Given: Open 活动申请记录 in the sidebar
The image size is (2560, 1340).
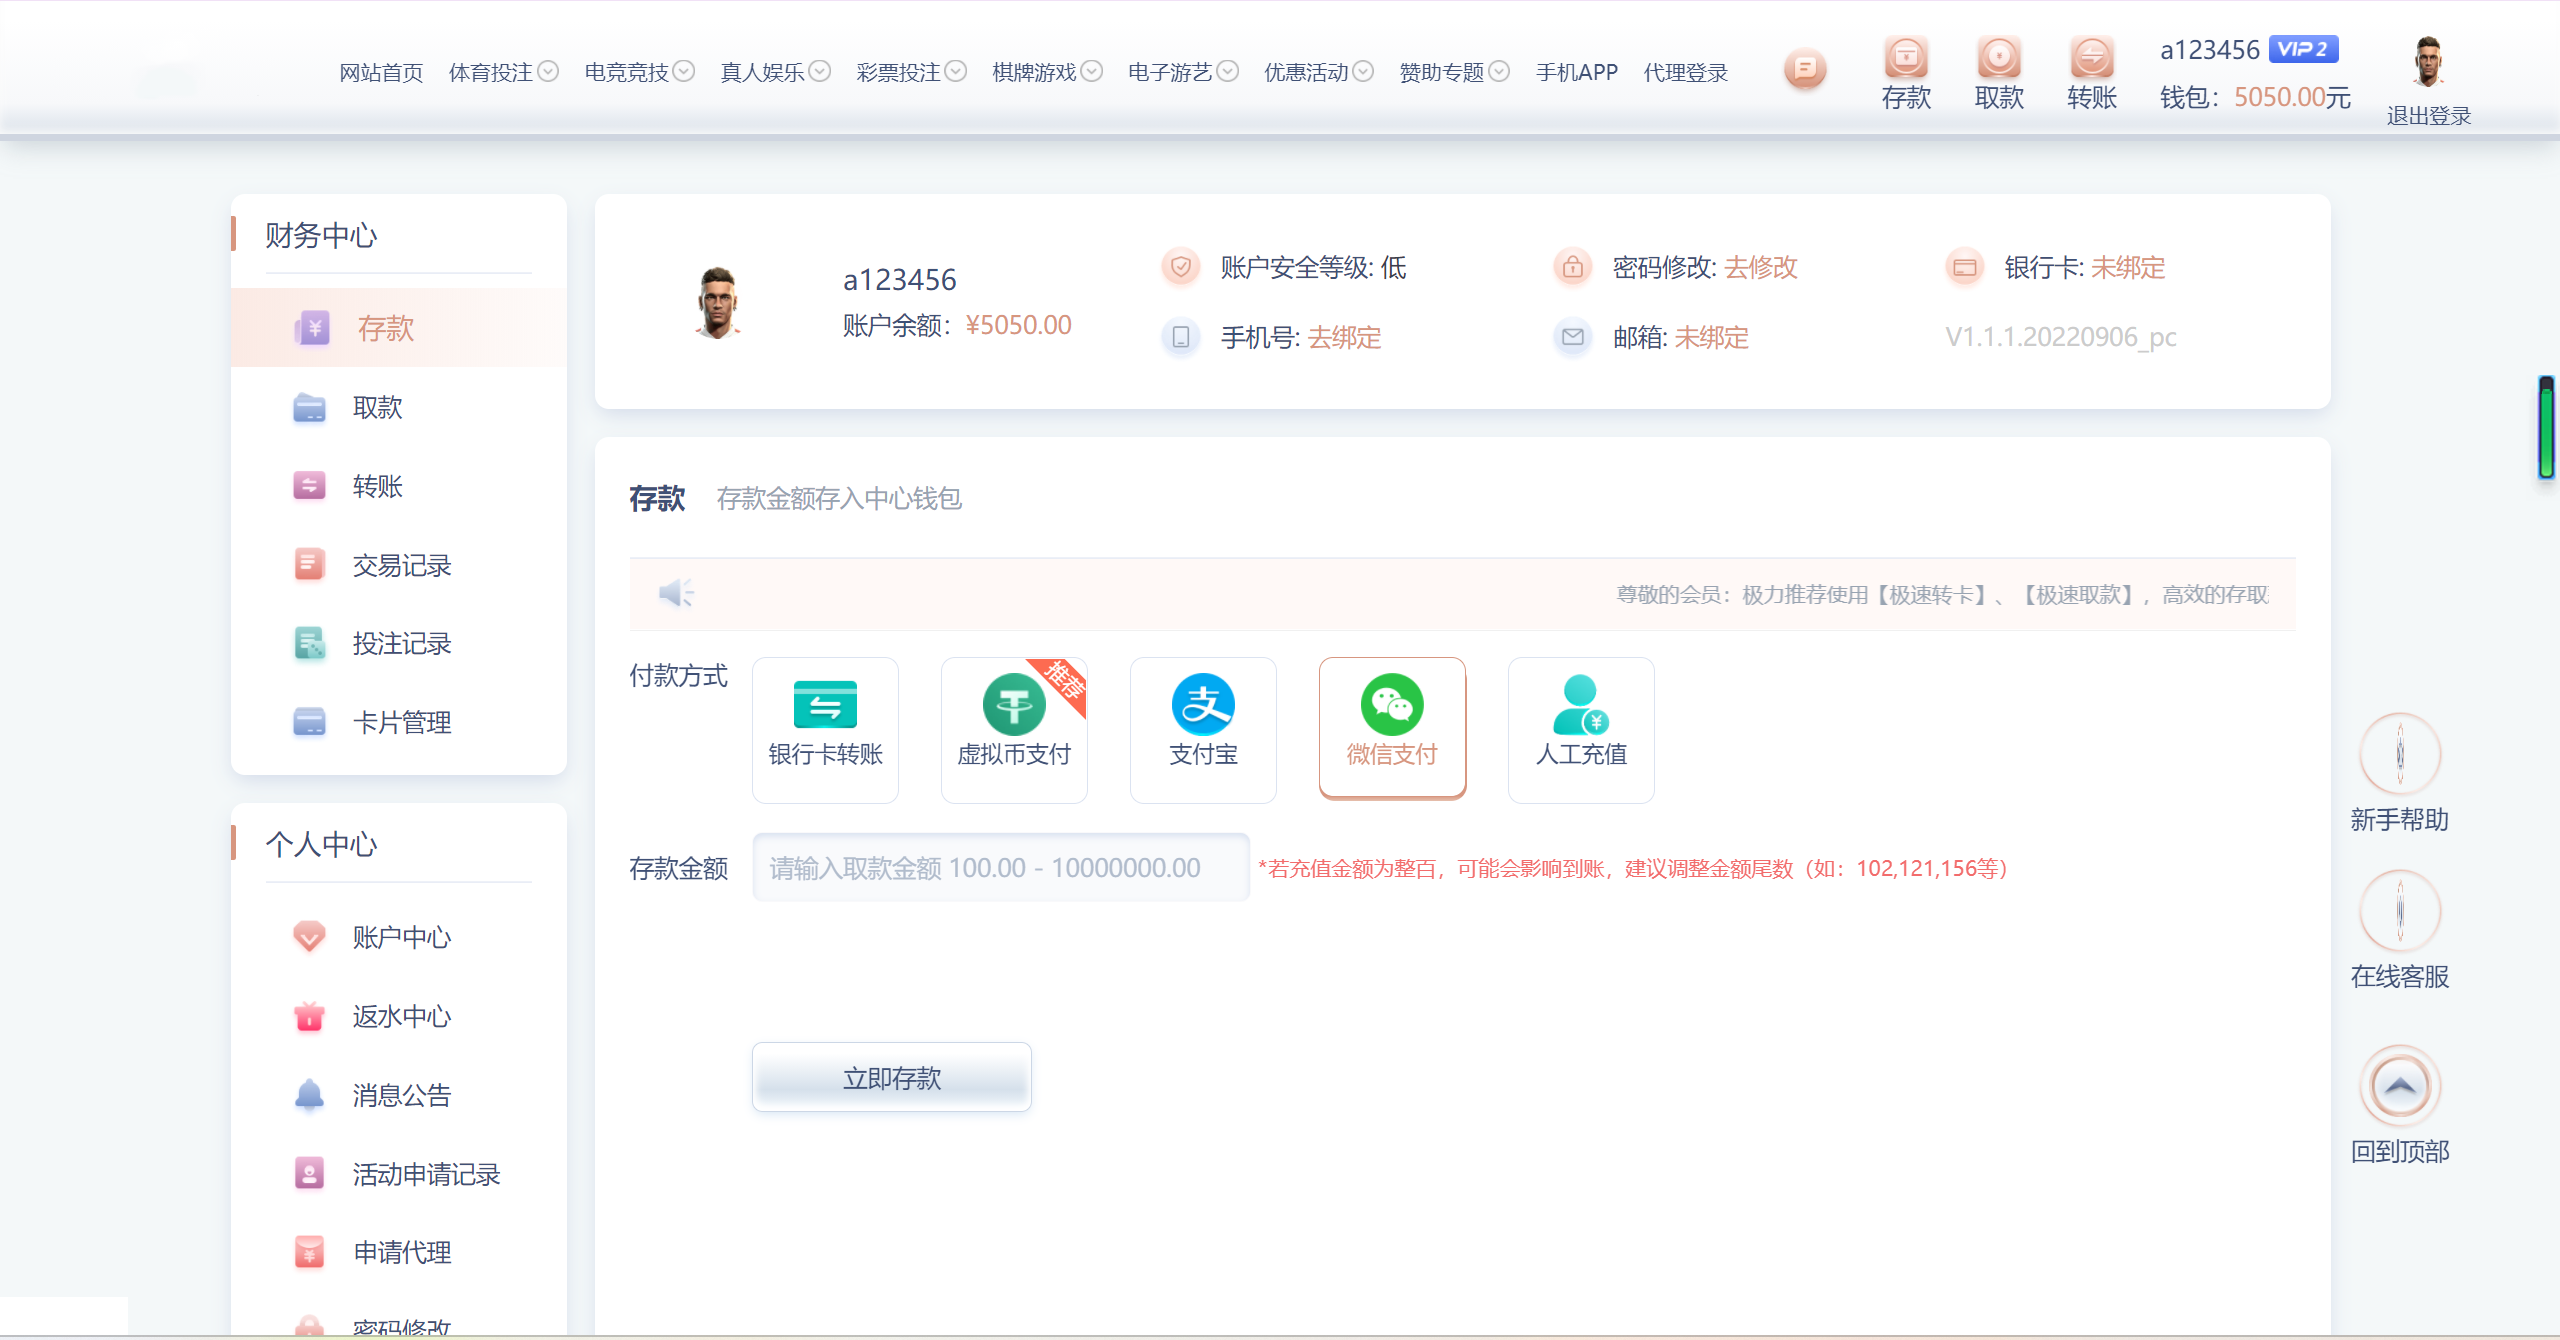Looking at the screenshot, I should (399, 1174).
